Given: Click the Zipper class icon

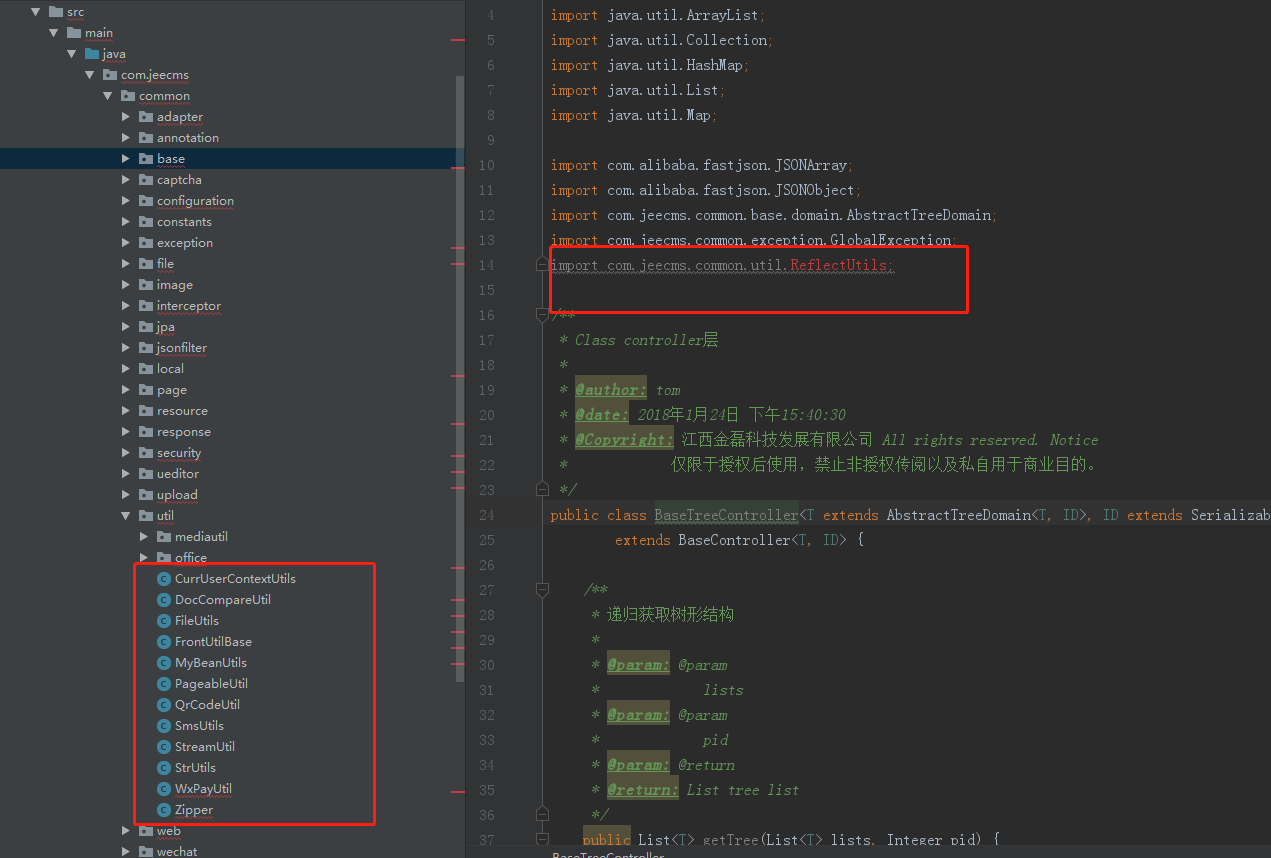Looking at the screenshot, I should pos(164,810).
